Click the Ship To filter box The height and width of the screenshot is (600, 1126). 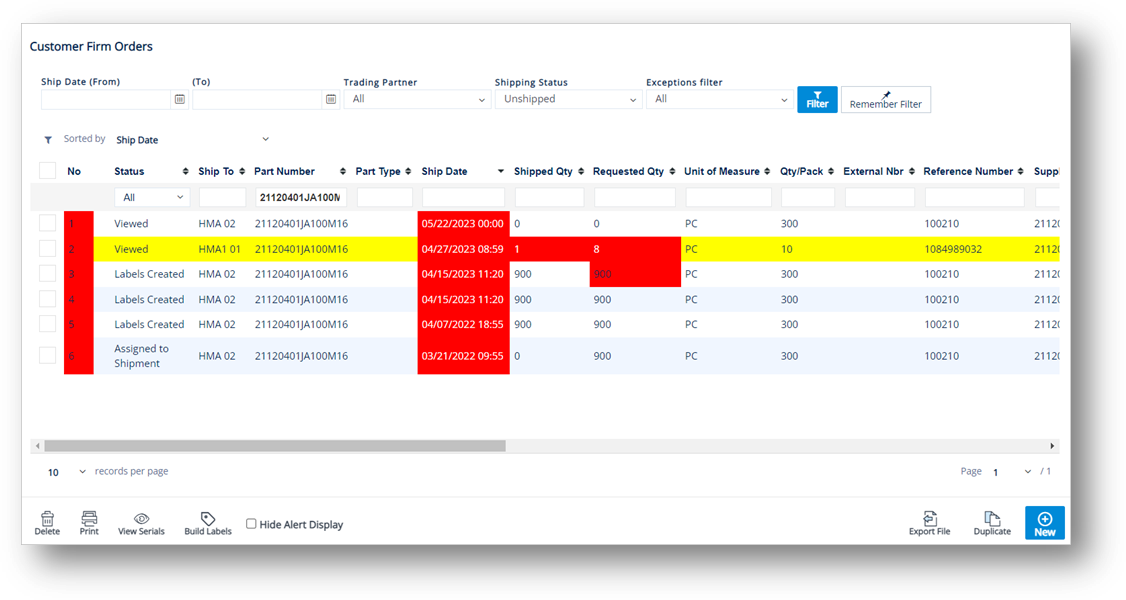[x=222, y=197]
